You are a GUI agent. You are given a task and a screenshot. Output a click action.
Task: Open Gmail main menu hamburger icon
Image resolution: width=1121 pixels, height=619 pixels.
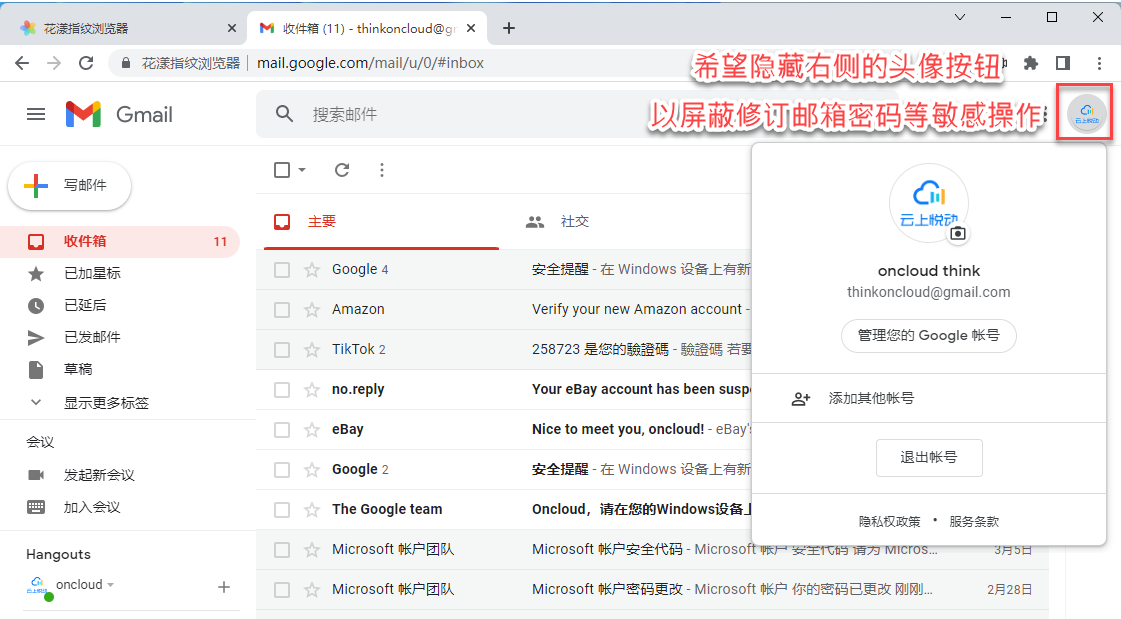pyautogui.click(x=36, y=114)
